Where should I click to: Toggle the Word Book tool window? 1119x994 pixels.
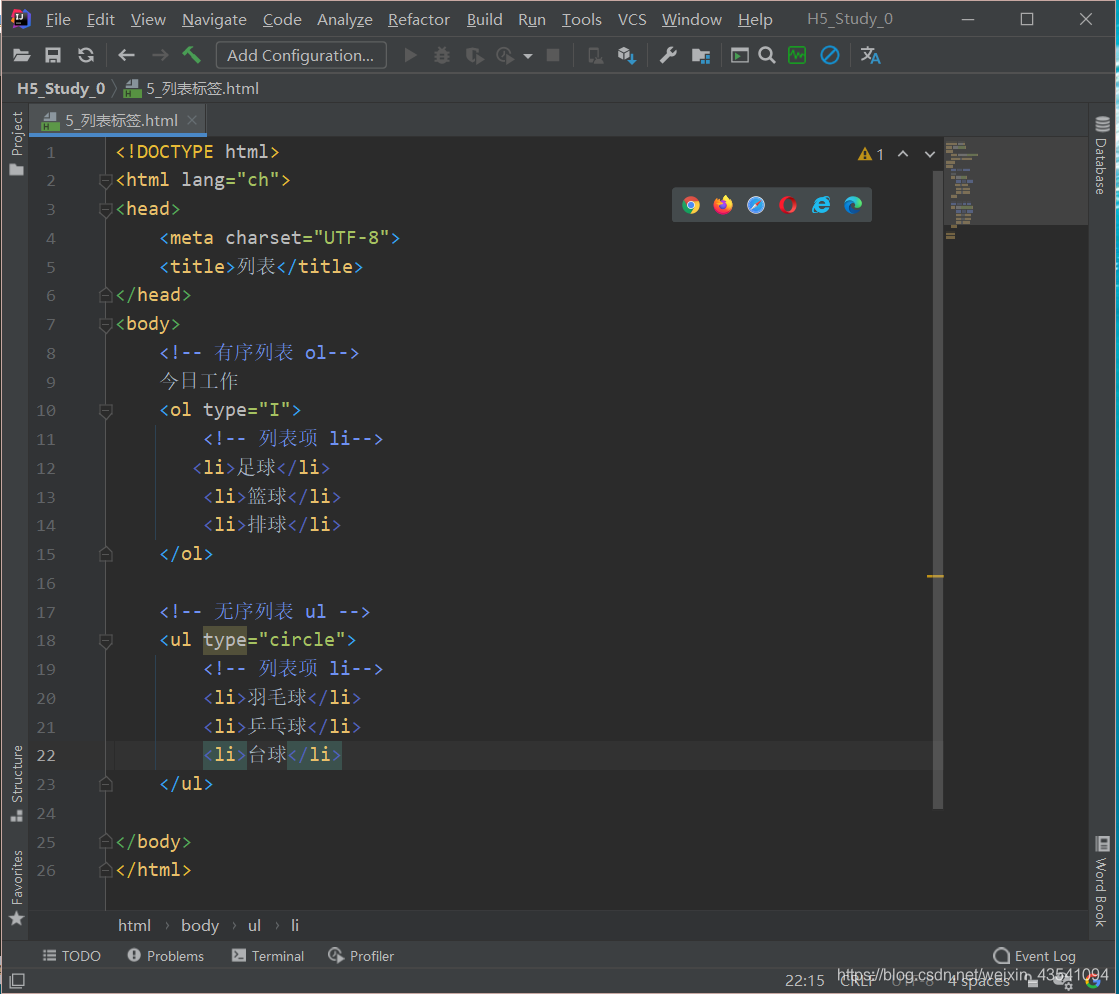tap(1101, 881)
